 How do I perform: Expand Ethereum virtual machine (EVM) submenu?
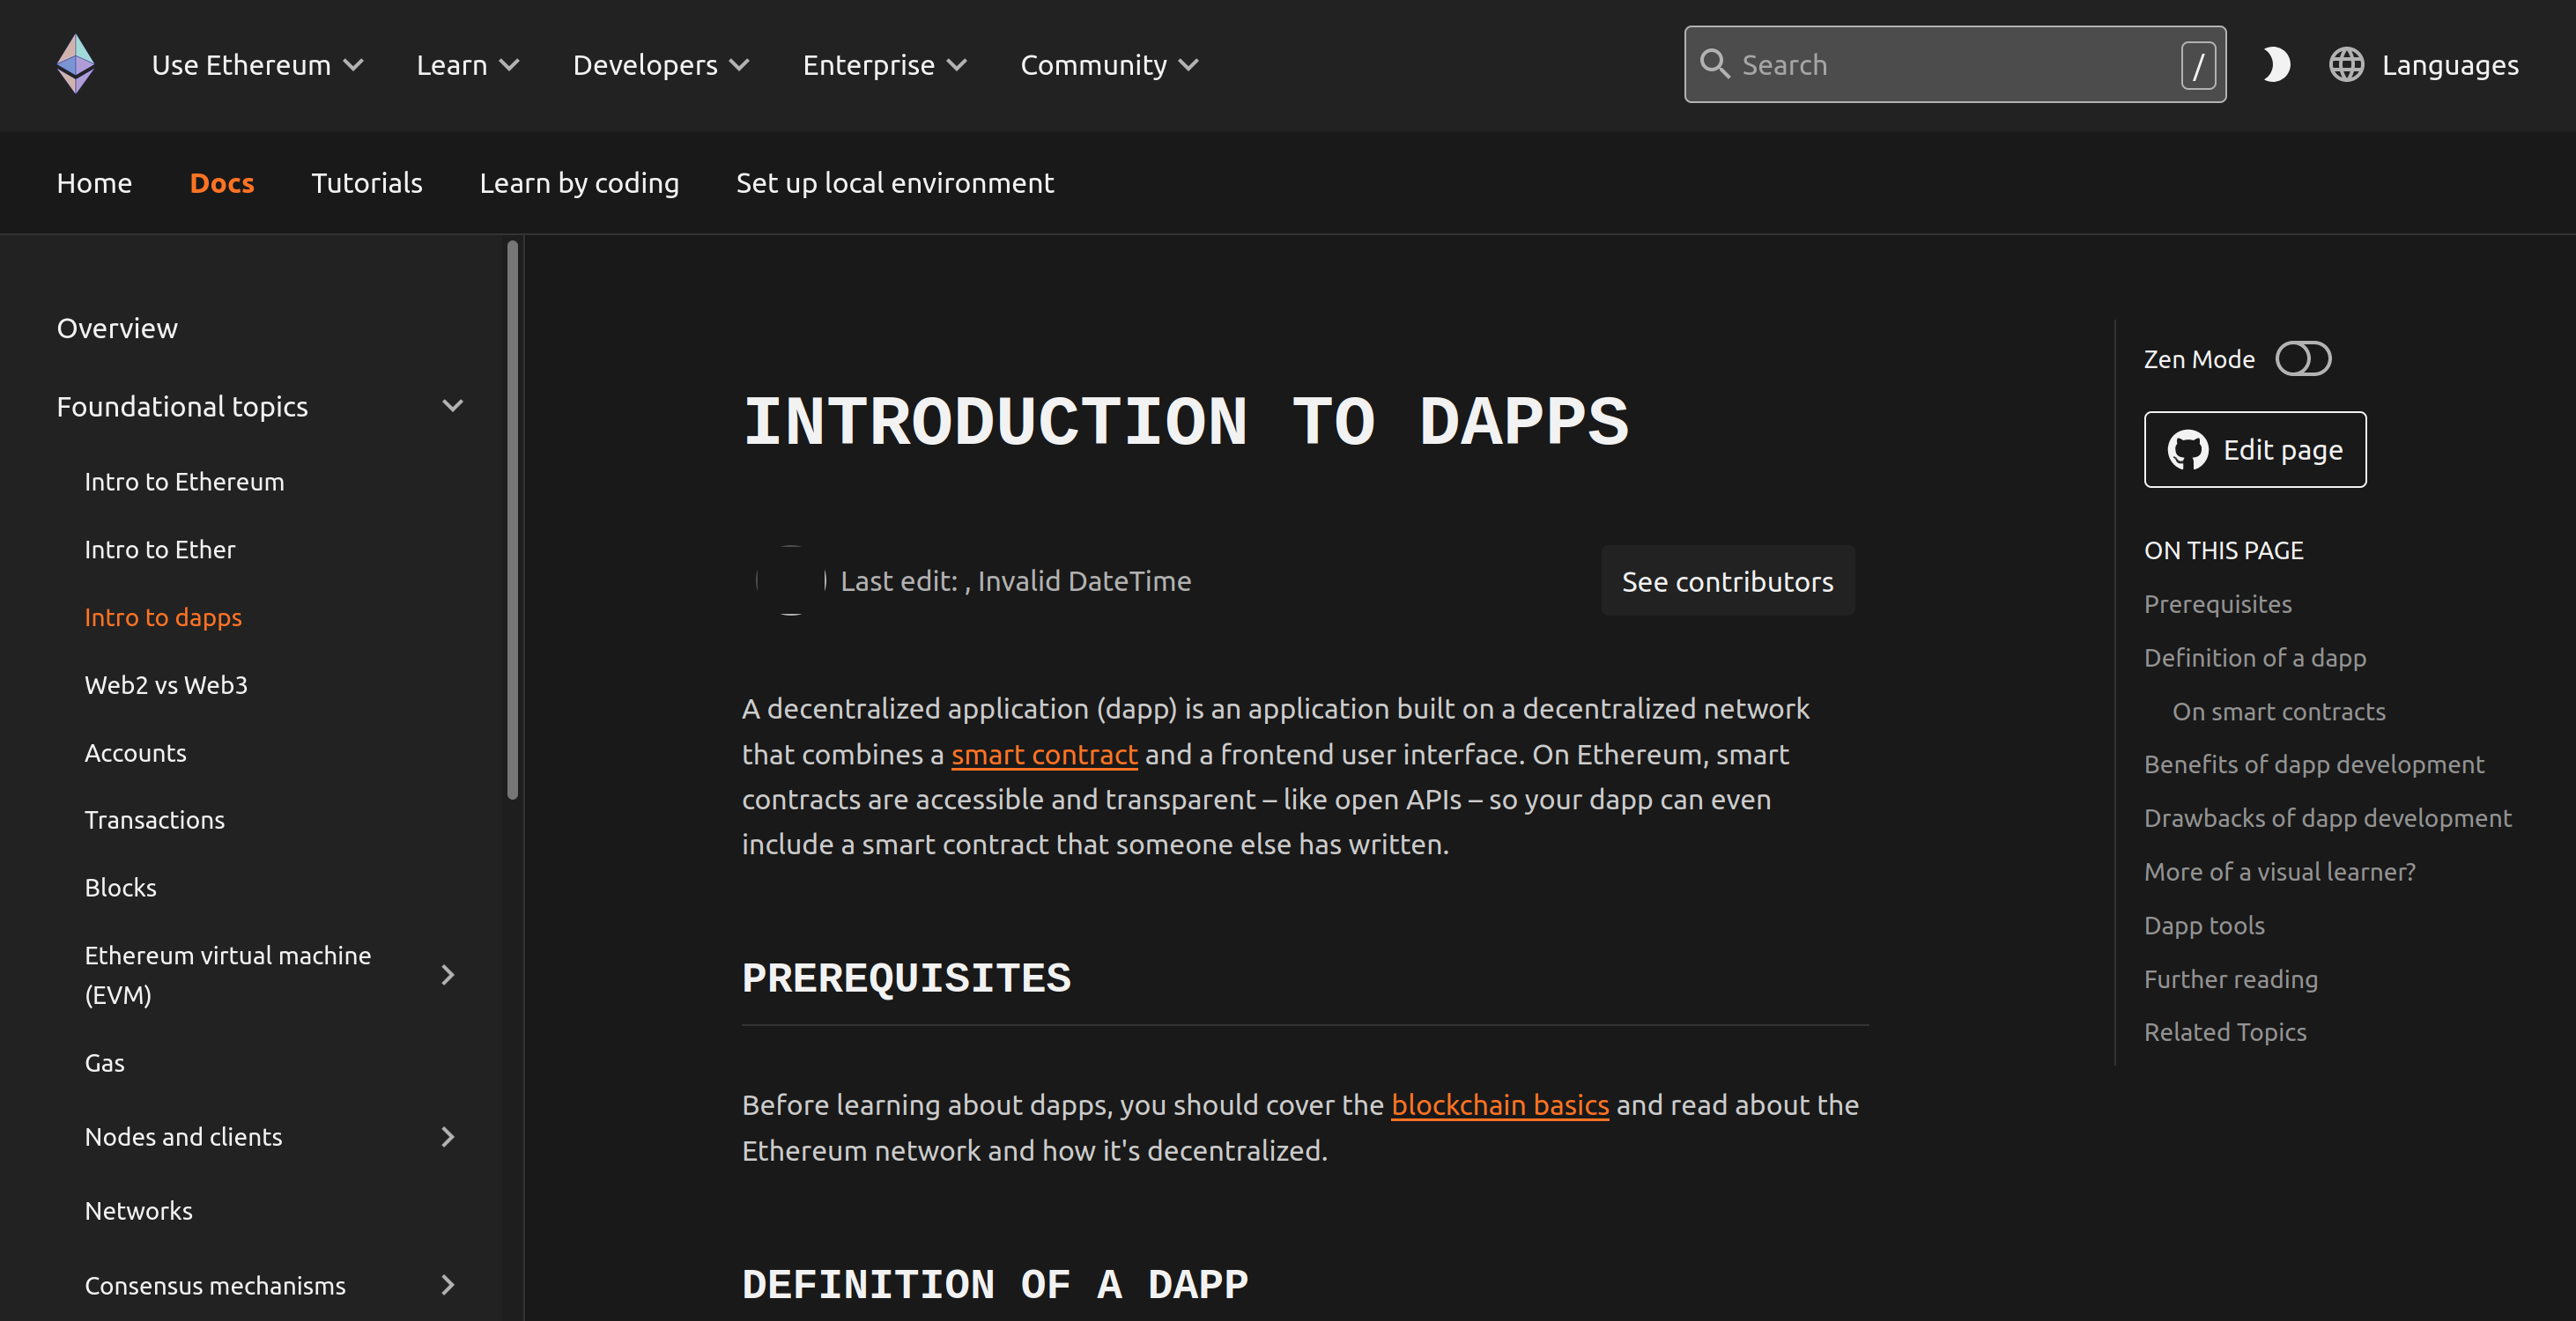(448, 975)
